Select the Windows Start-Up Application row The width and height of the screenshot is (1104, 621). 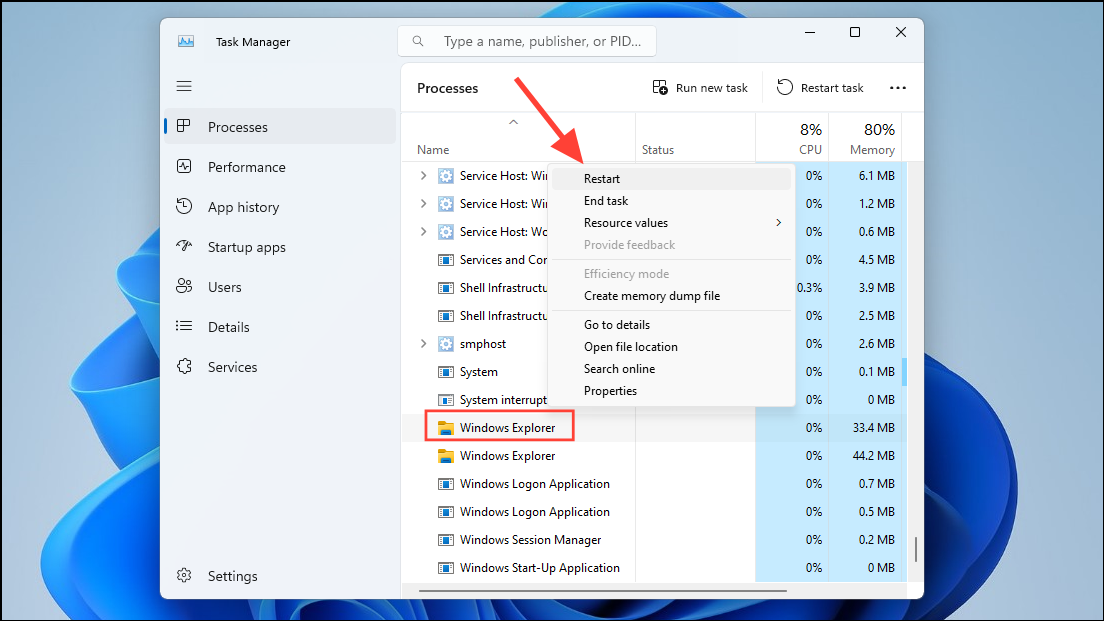coord(653,568)
